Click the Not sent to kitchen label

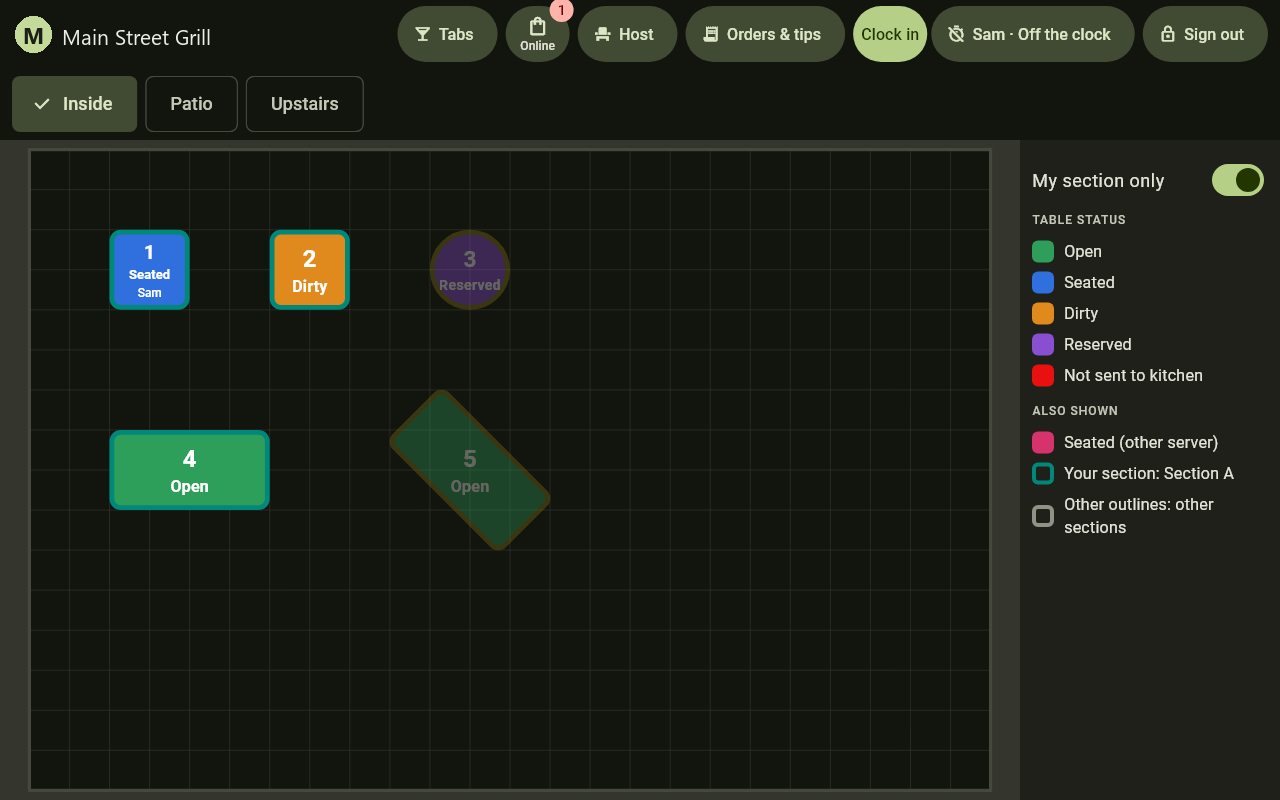click(x=1133, y=376)
